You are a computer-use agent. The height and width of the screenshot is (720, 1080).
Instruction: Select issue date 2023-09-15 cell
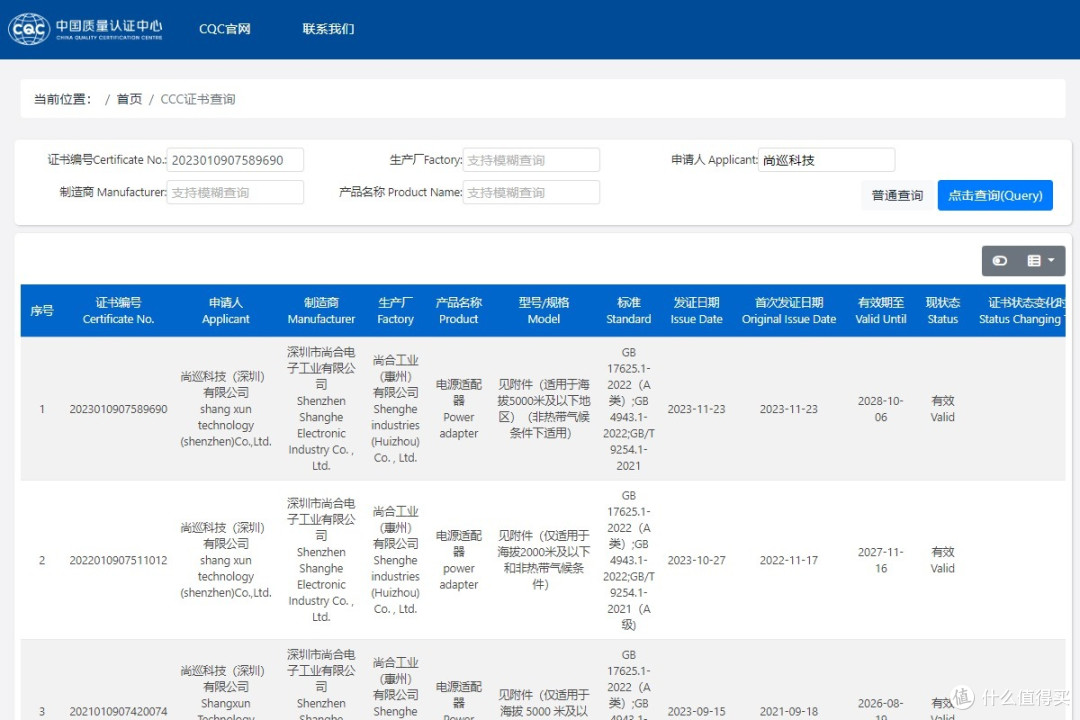tap(696, 711)
